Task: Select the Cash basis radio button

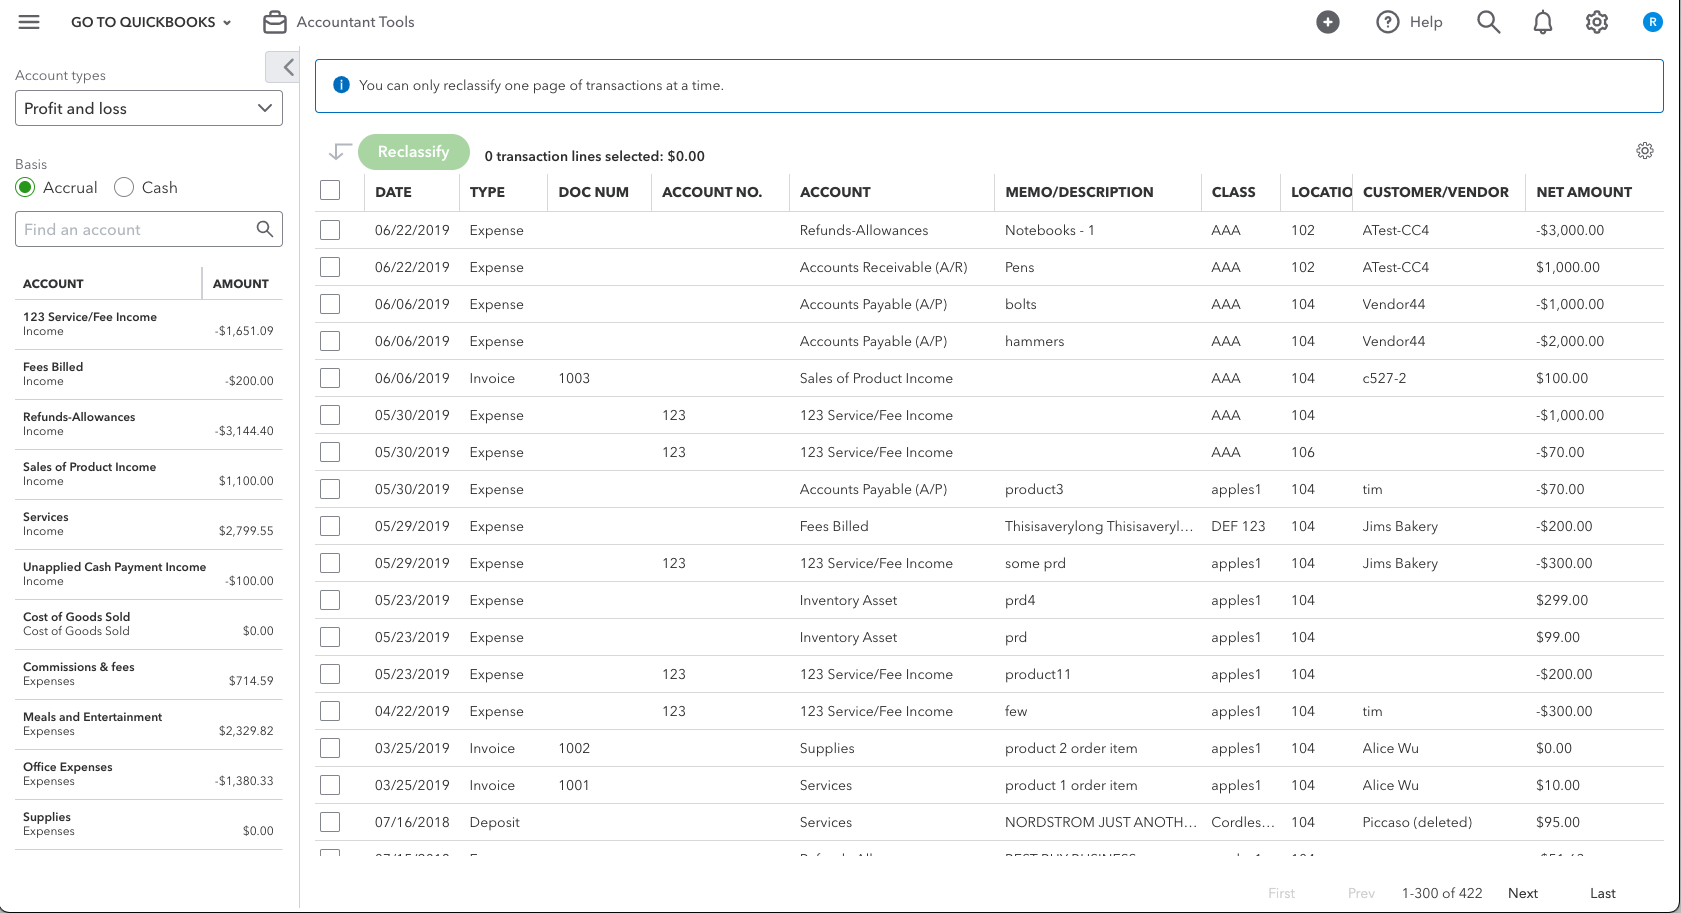Action: coord(124,187)
